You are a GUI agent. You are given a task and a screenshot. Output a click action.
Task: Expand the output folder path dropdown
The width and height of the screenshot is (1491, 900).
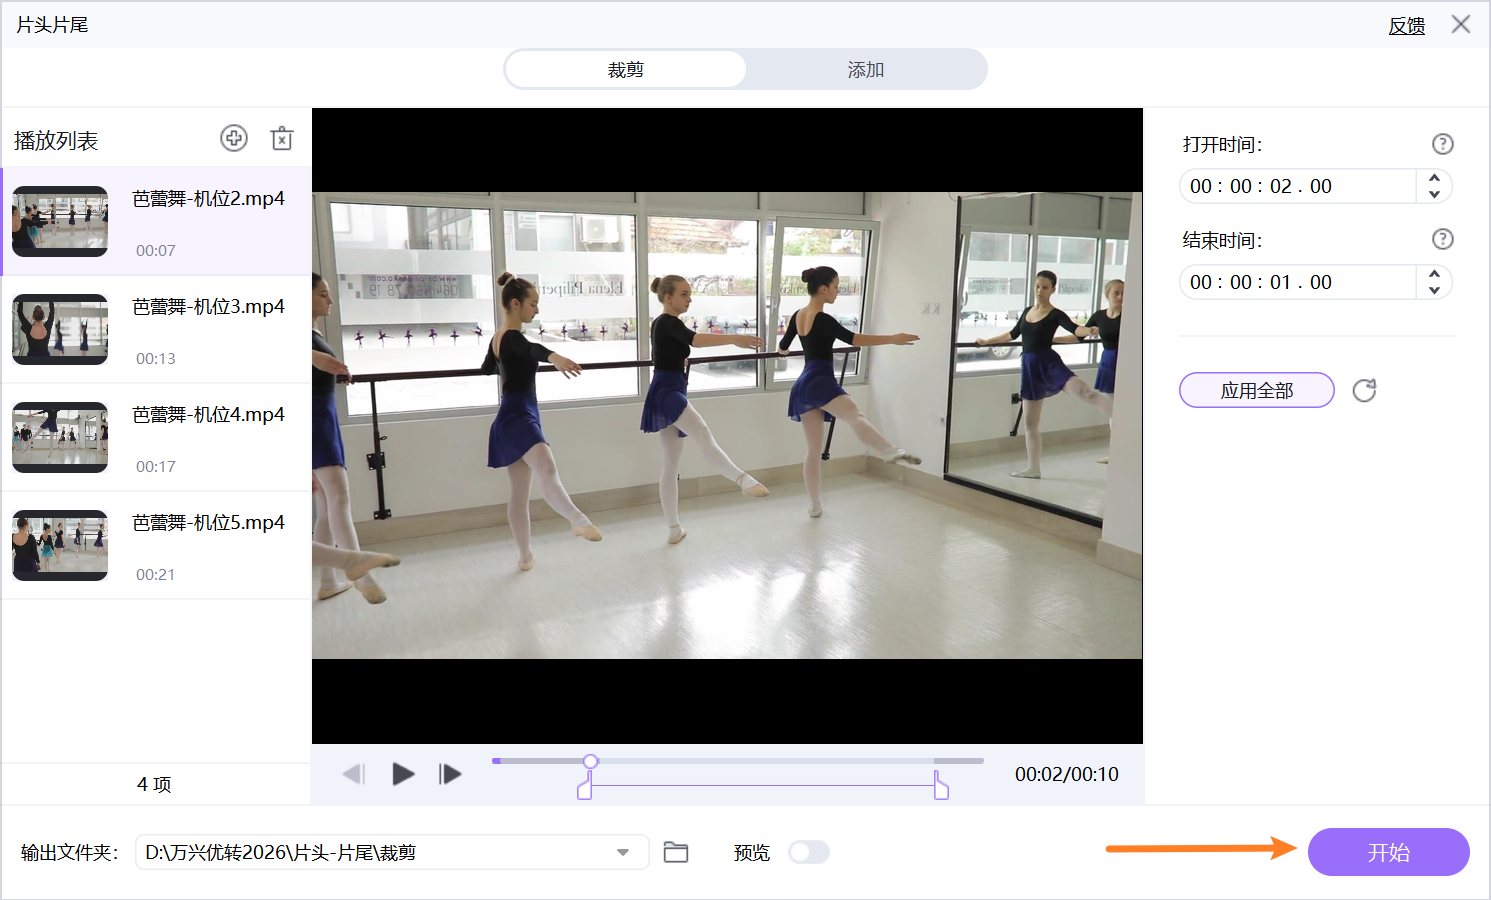point(623,852)
